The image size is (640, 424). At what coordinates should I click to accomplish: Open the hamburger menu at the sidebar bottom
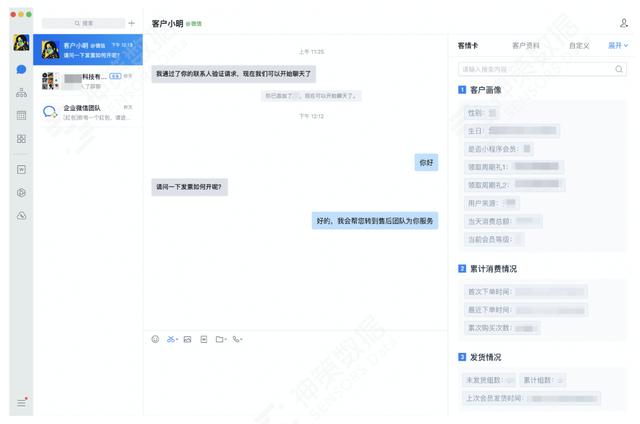click(22, 402)
